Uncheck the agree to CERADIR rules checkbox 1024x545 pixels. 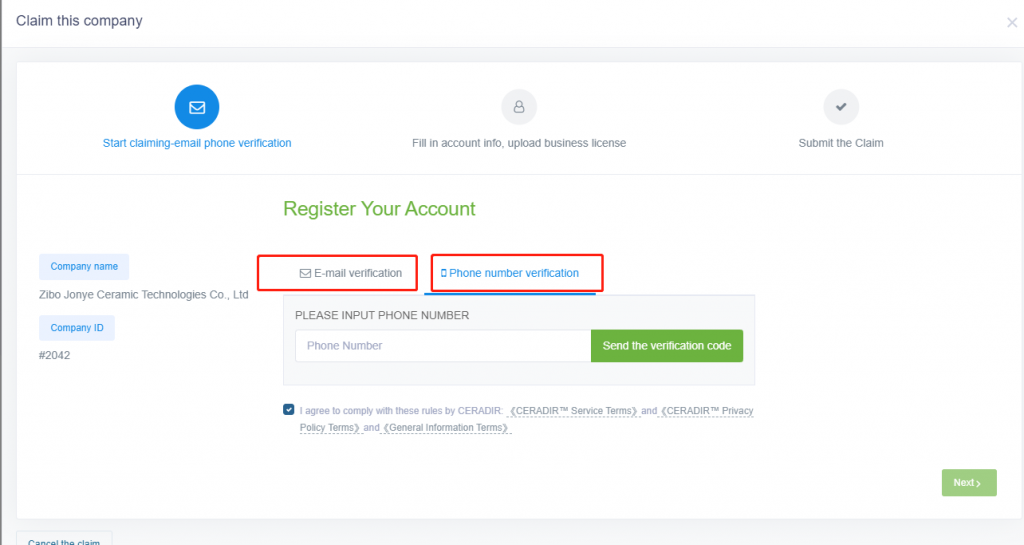click(x=289, y=409)
